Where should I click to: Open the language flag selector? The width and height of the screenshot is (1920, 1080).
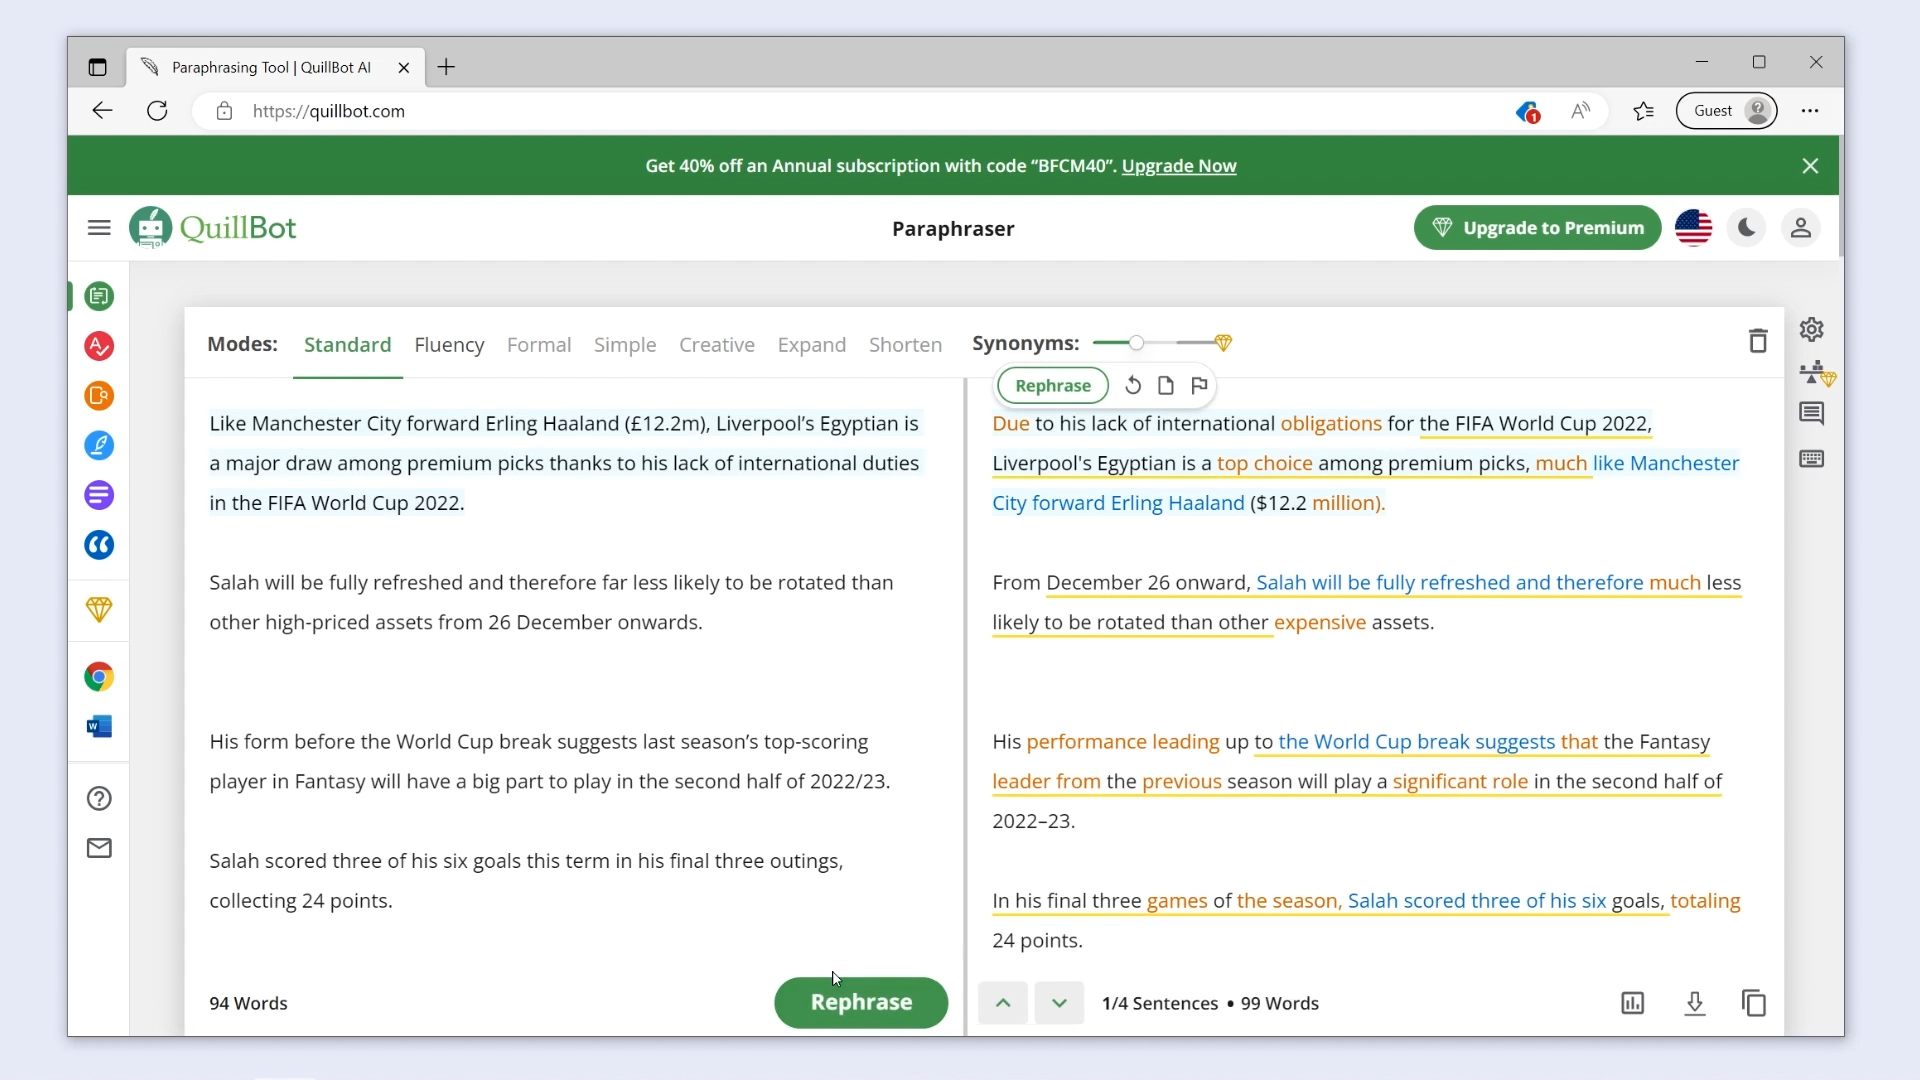tap(1693, 228)
